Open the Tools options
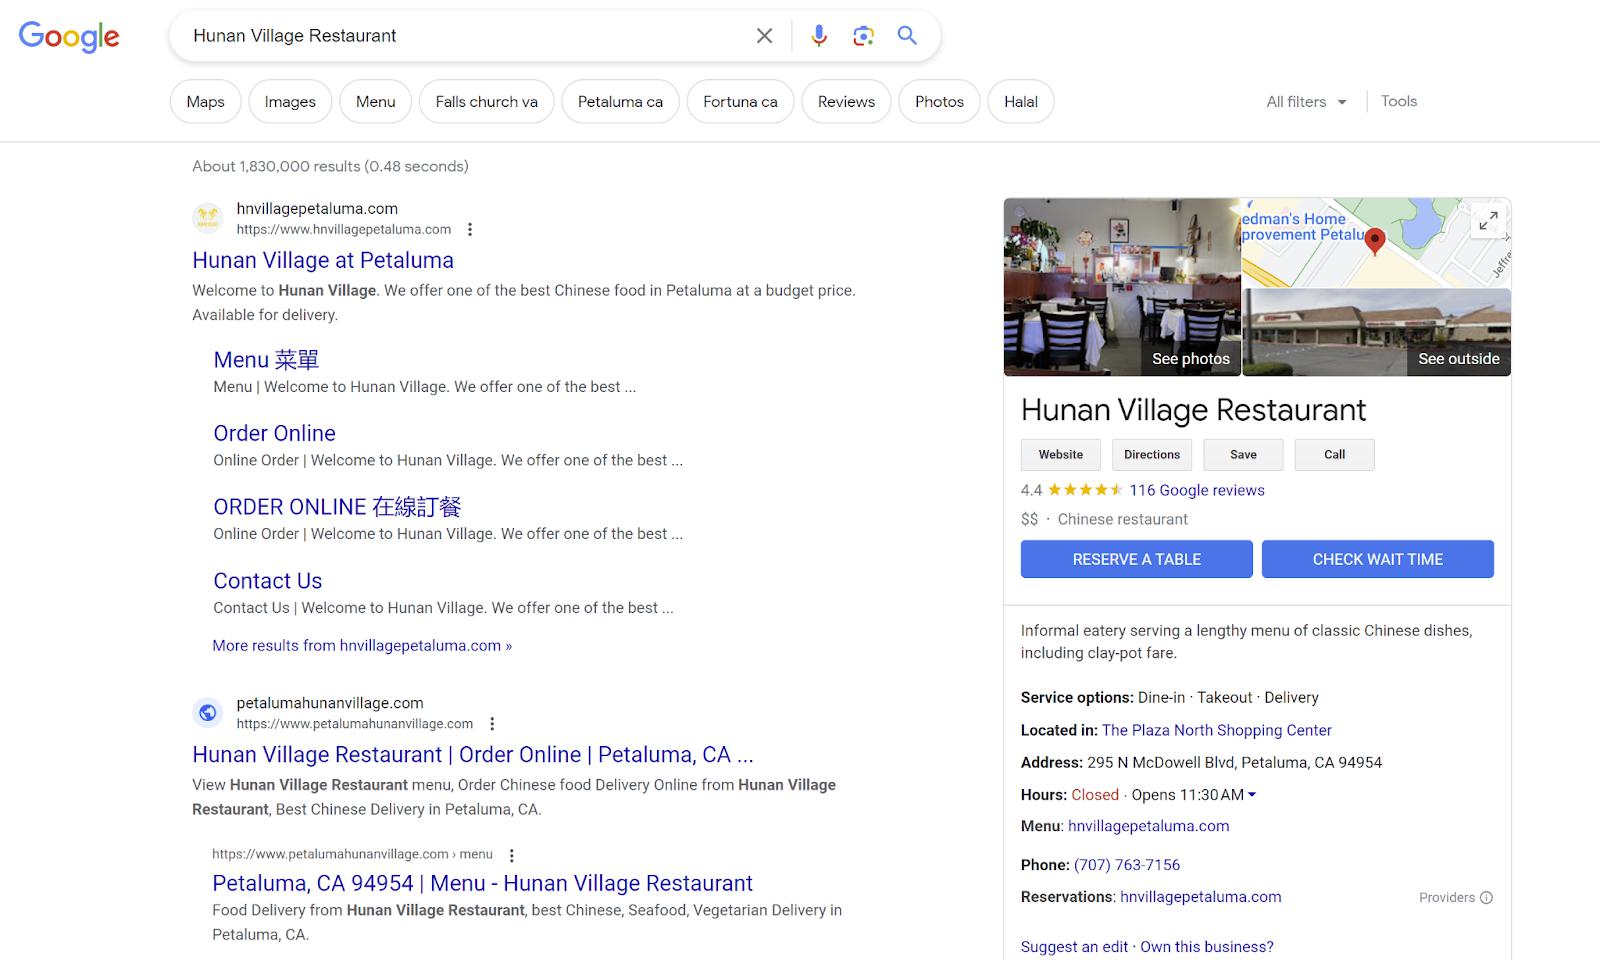Viewport: 1600px width, 960px height. tap(1398, 101)
